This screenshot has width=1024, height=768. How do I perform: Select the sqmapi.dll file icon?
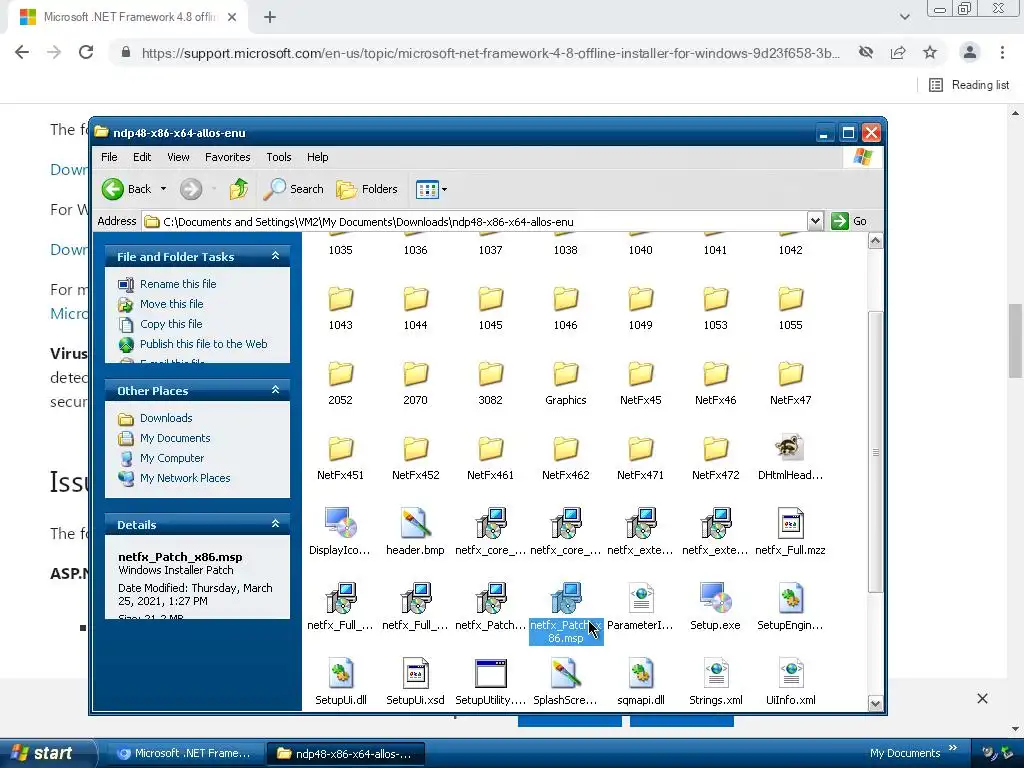pyautogui.click(x=641, y=673)
